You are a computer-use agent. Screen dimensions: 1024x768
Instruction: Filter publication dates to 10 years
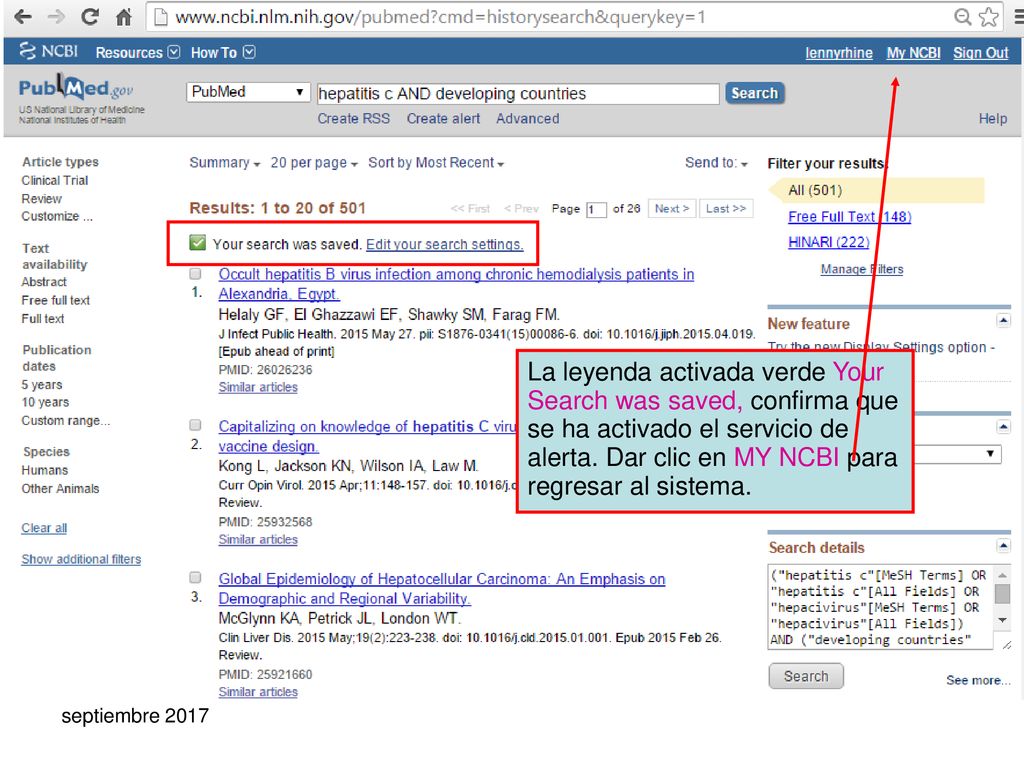pyautogui.click(x=45, y=402)
